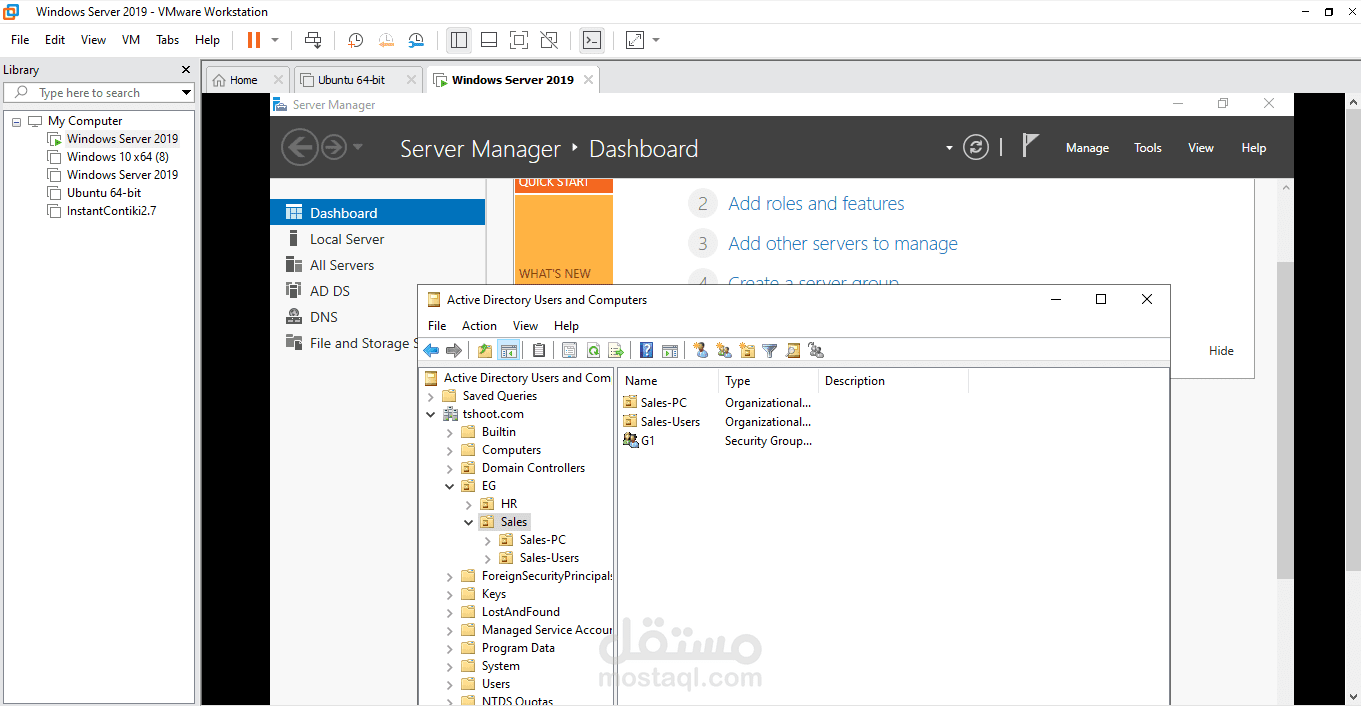Click the new organizational unit icon
1361x706 pixels.
747,350
